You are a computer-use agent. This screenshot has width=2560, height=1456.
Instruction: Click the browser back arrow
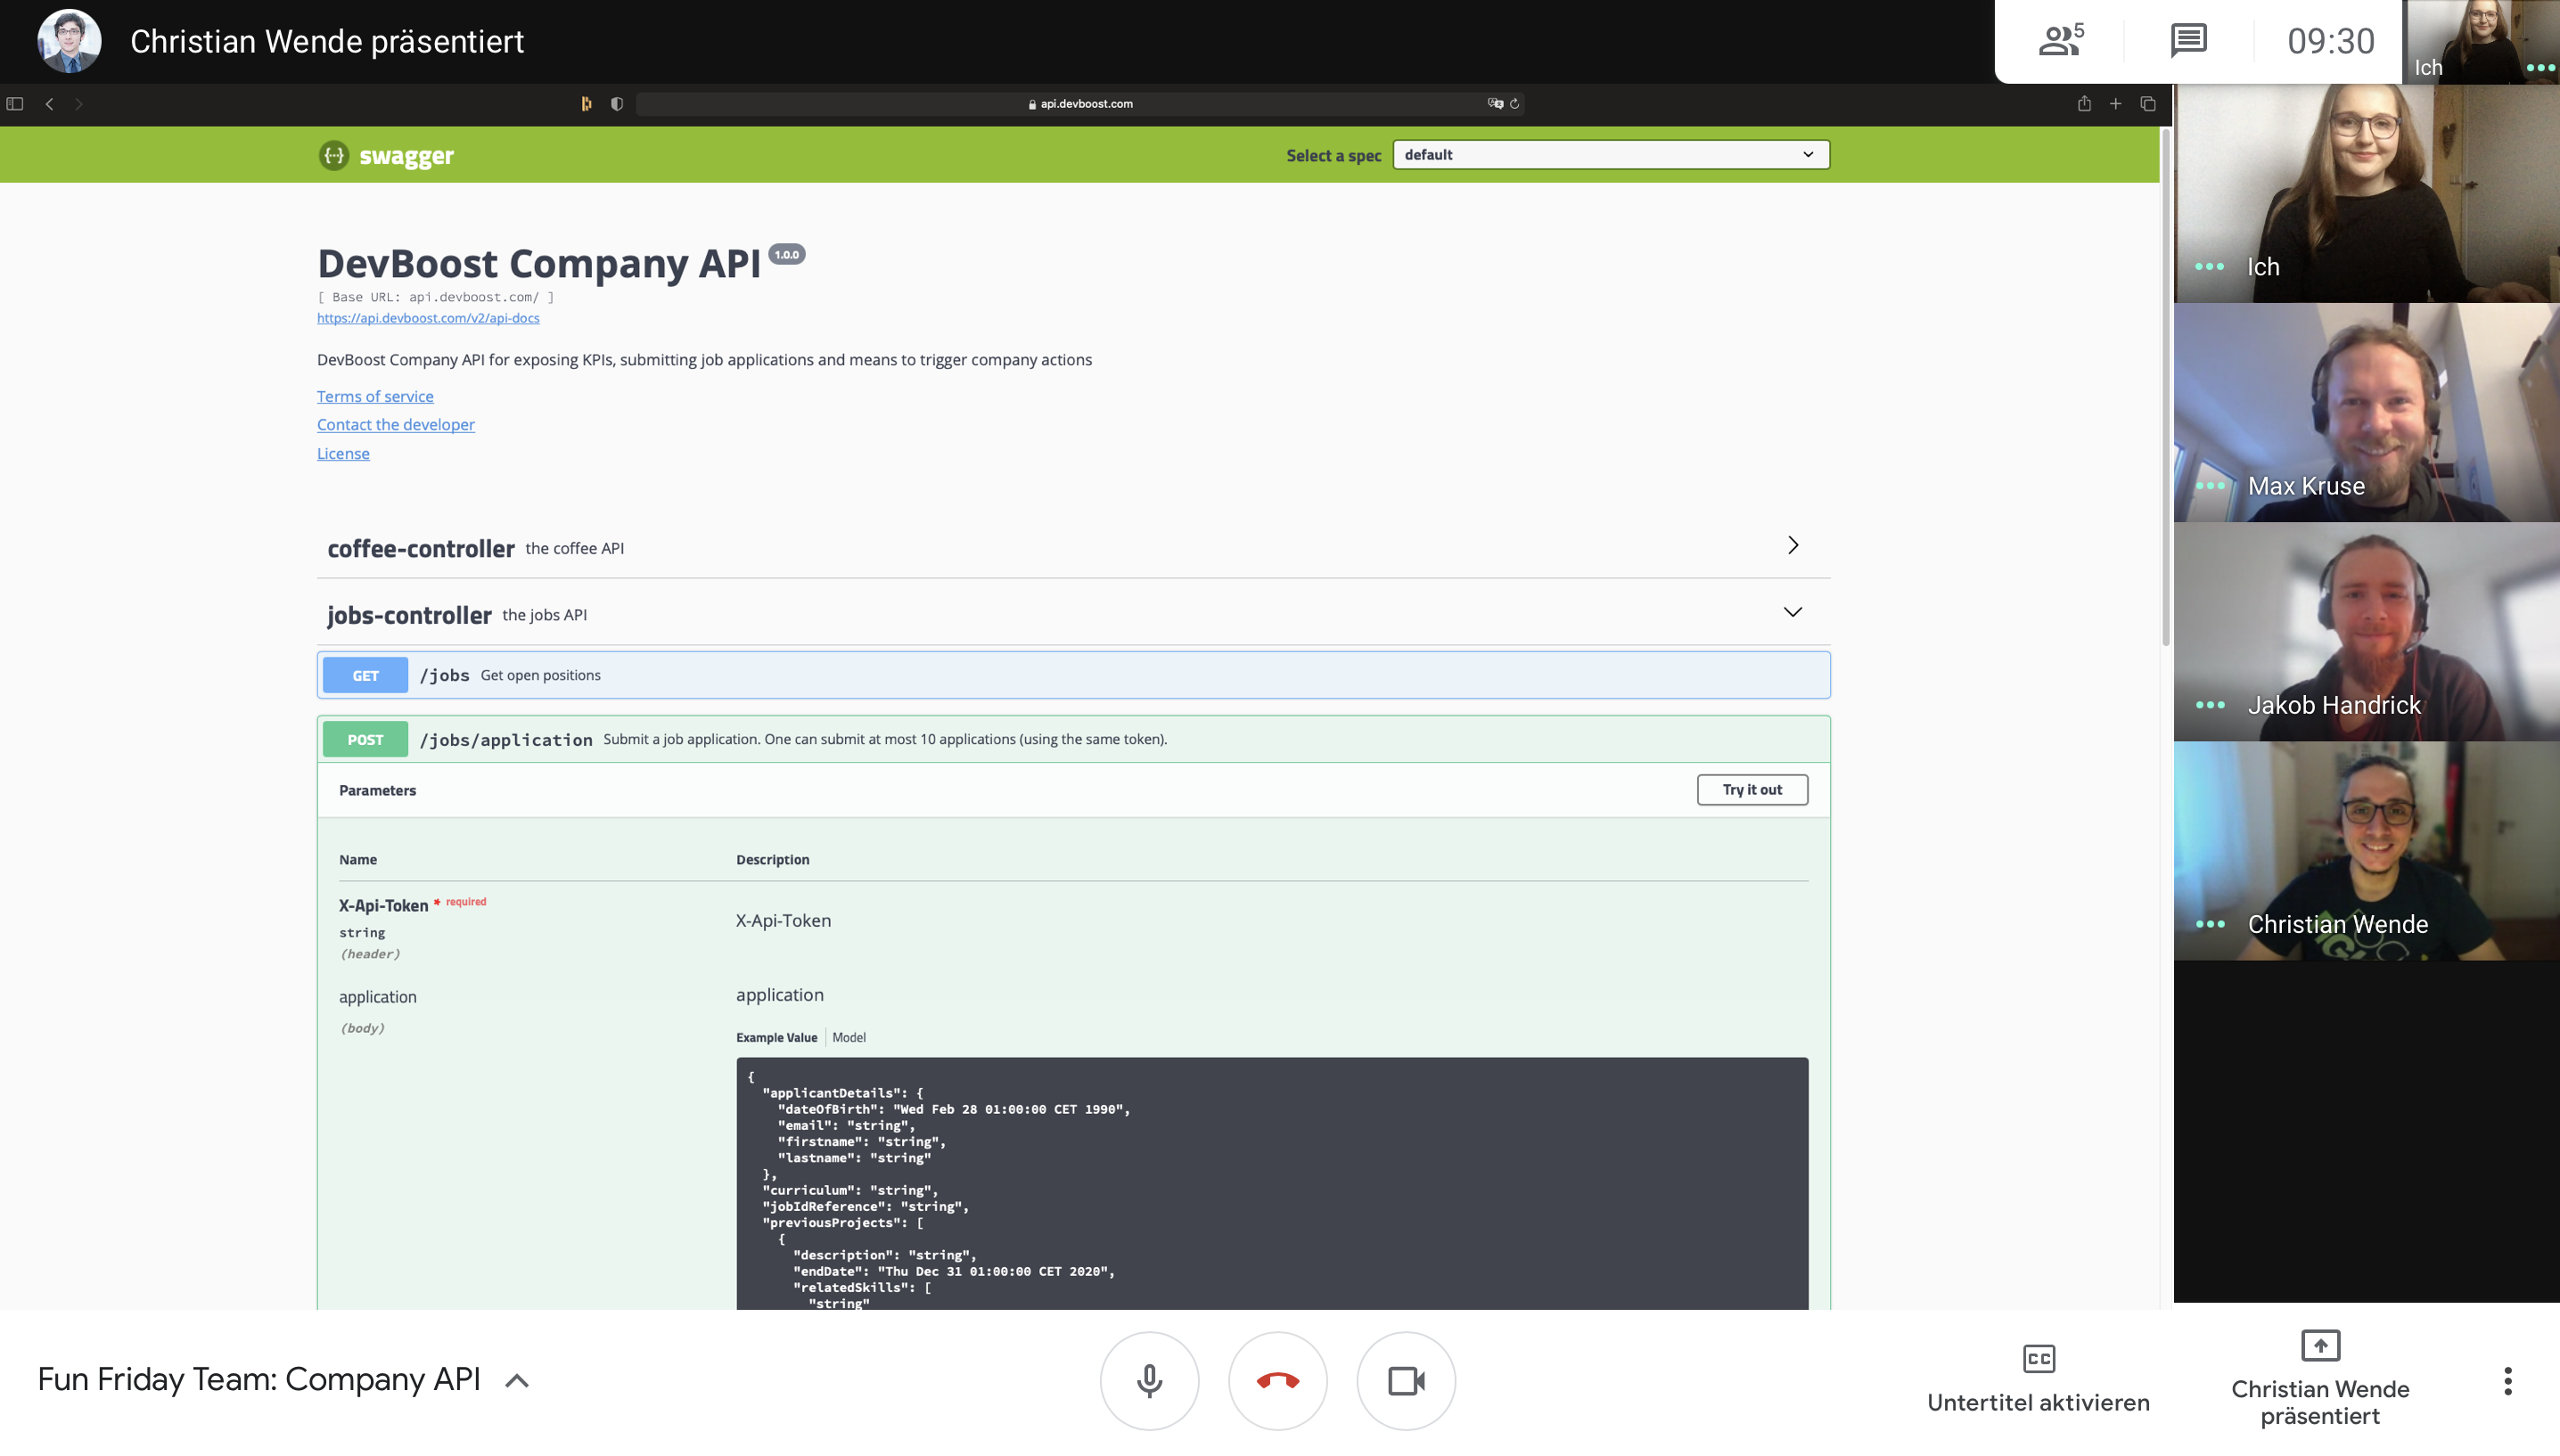click(x=49, y=103)
